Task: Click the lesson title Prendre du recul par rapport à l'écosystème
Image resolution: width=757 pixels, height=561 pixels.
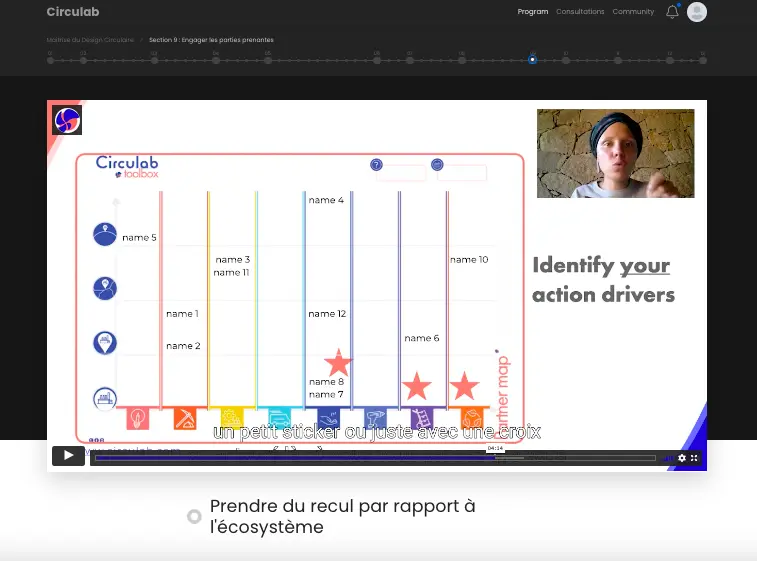Action: pos(343,517)
